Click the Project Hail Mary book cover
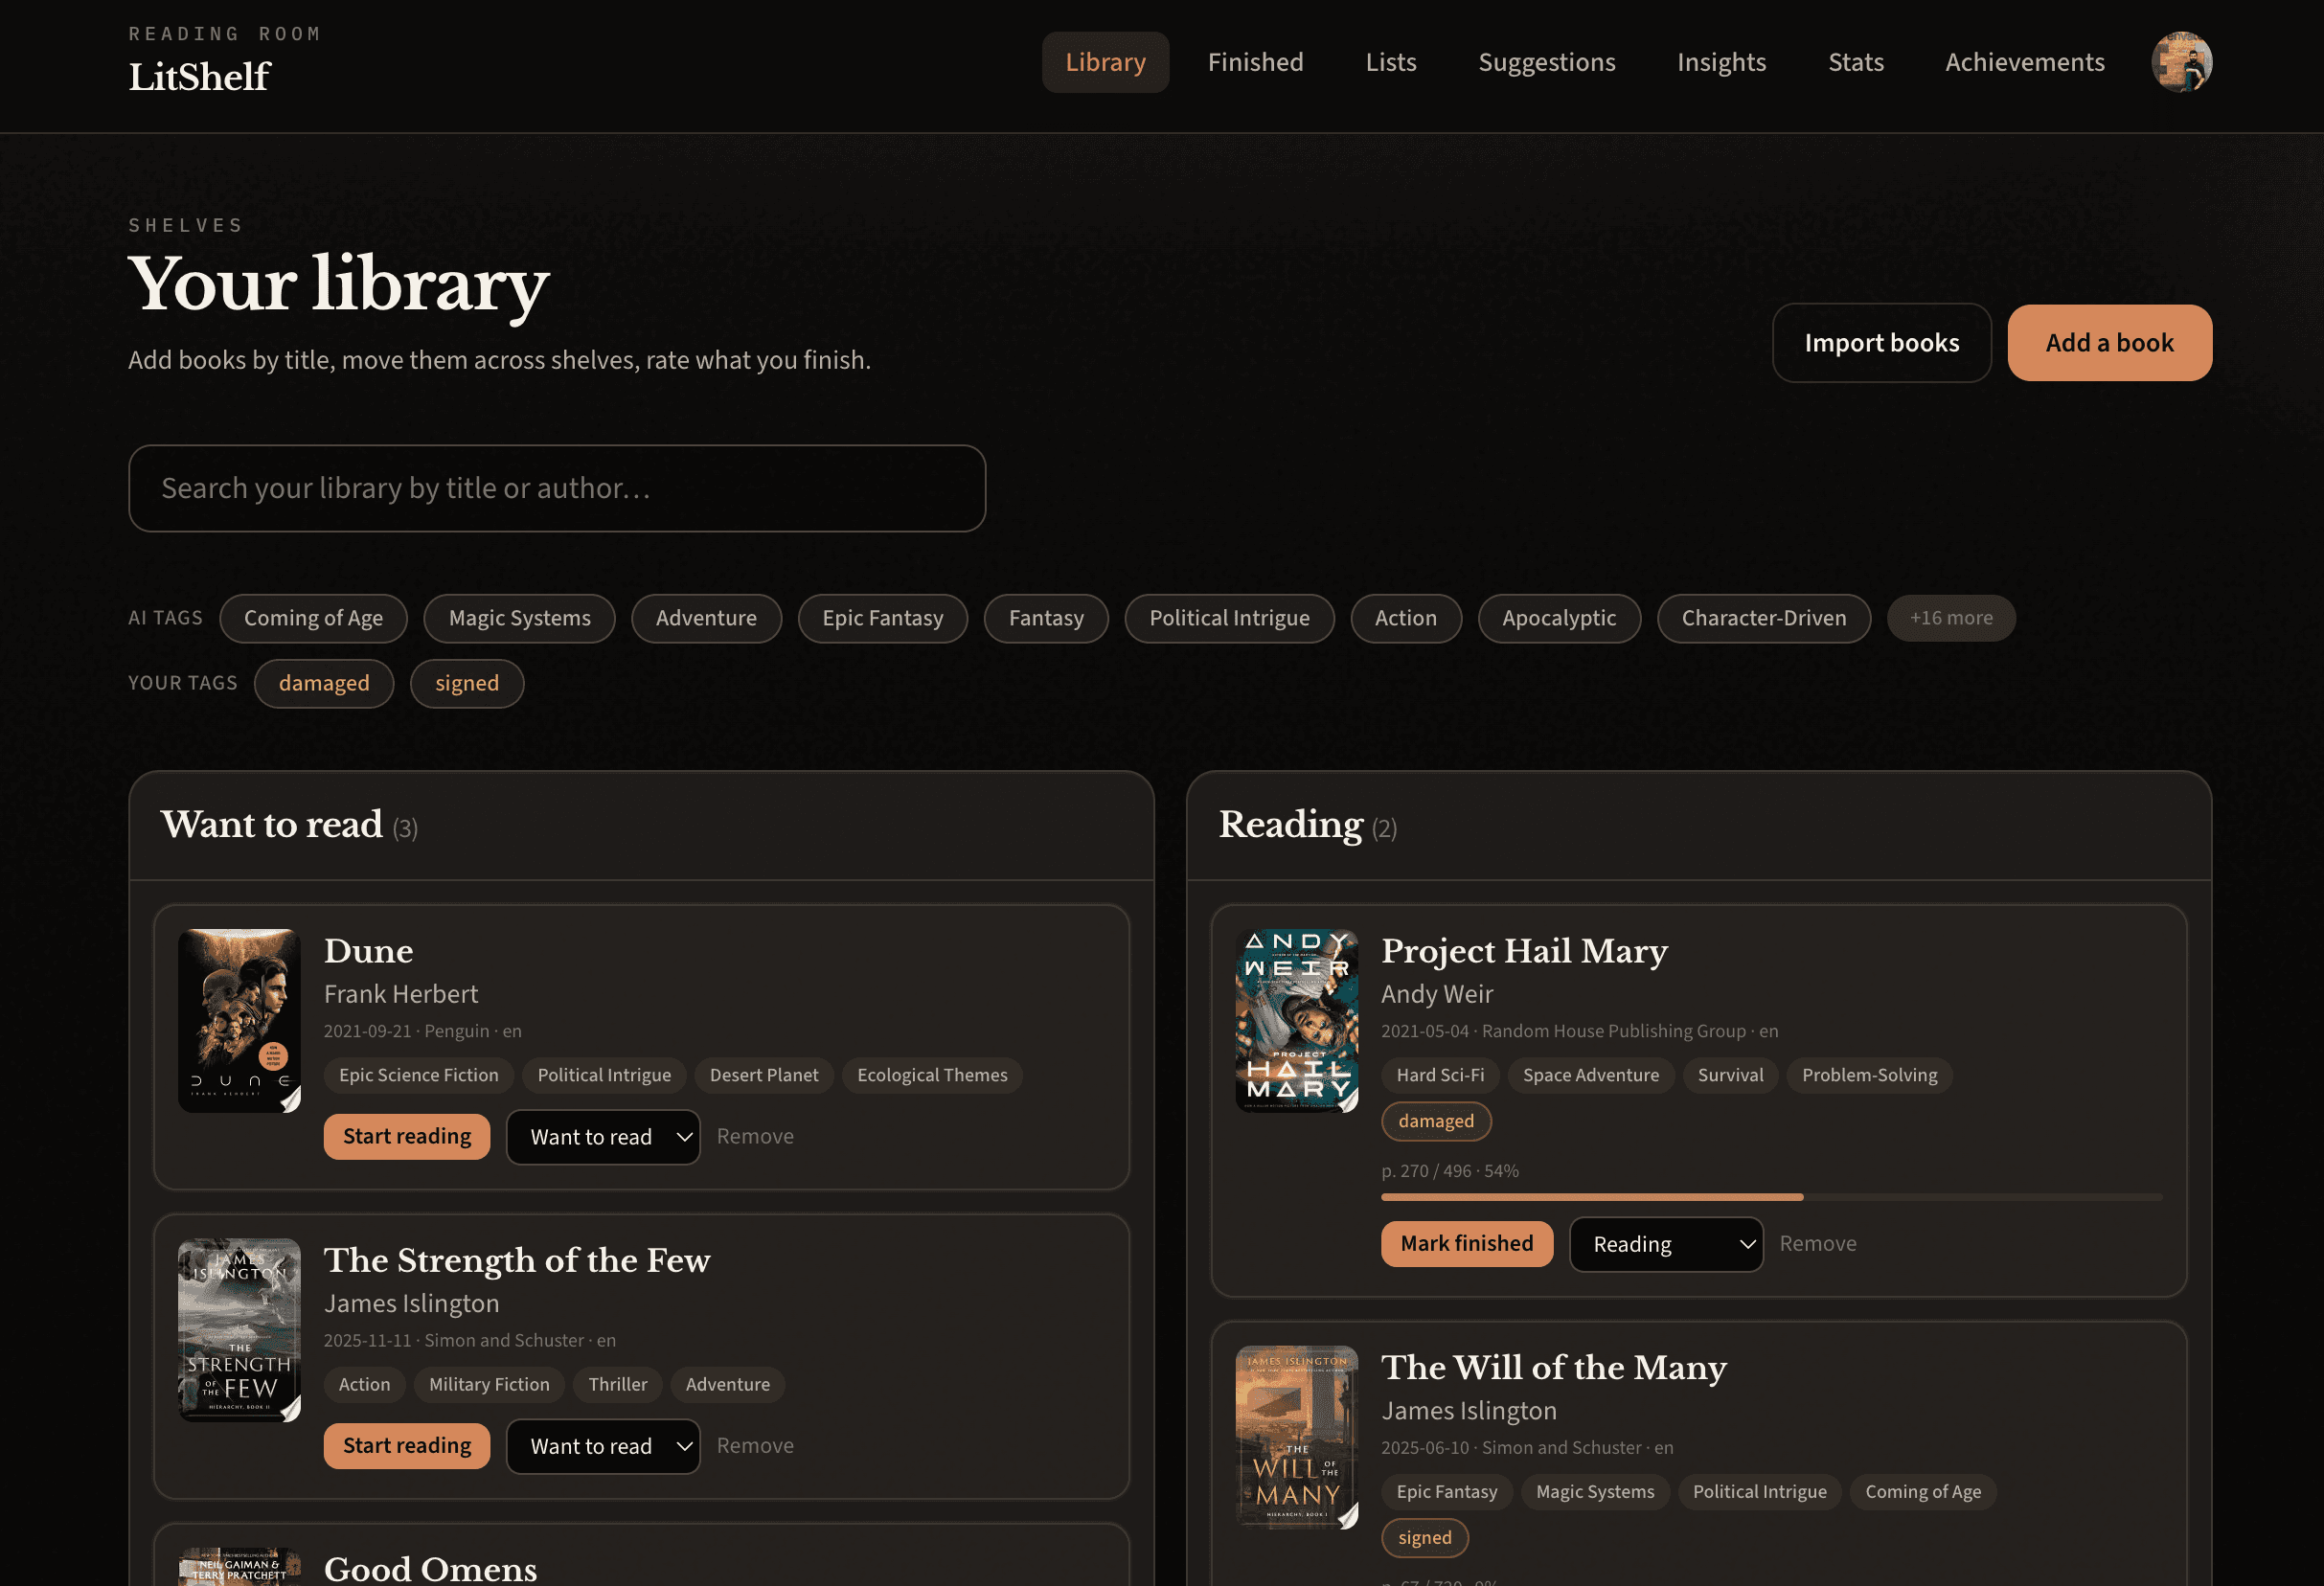Image resolution: width=2324 pixels, height=1586 pixels. point(1297,1020)
